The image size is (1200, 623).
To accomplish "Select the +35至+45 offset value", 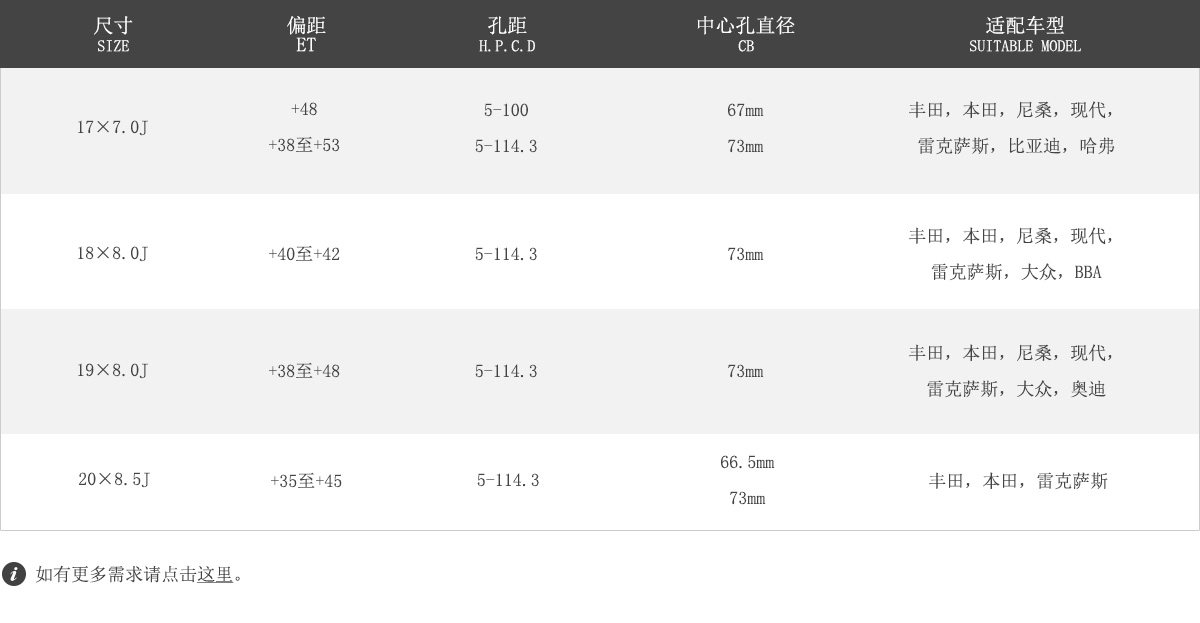I will click(x=306, y=481).
